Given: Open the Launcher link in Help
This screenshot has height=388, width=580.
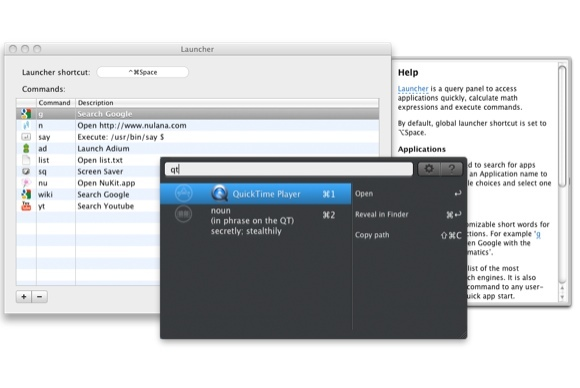Looking at the screenshot, I should tap(413, 89).
